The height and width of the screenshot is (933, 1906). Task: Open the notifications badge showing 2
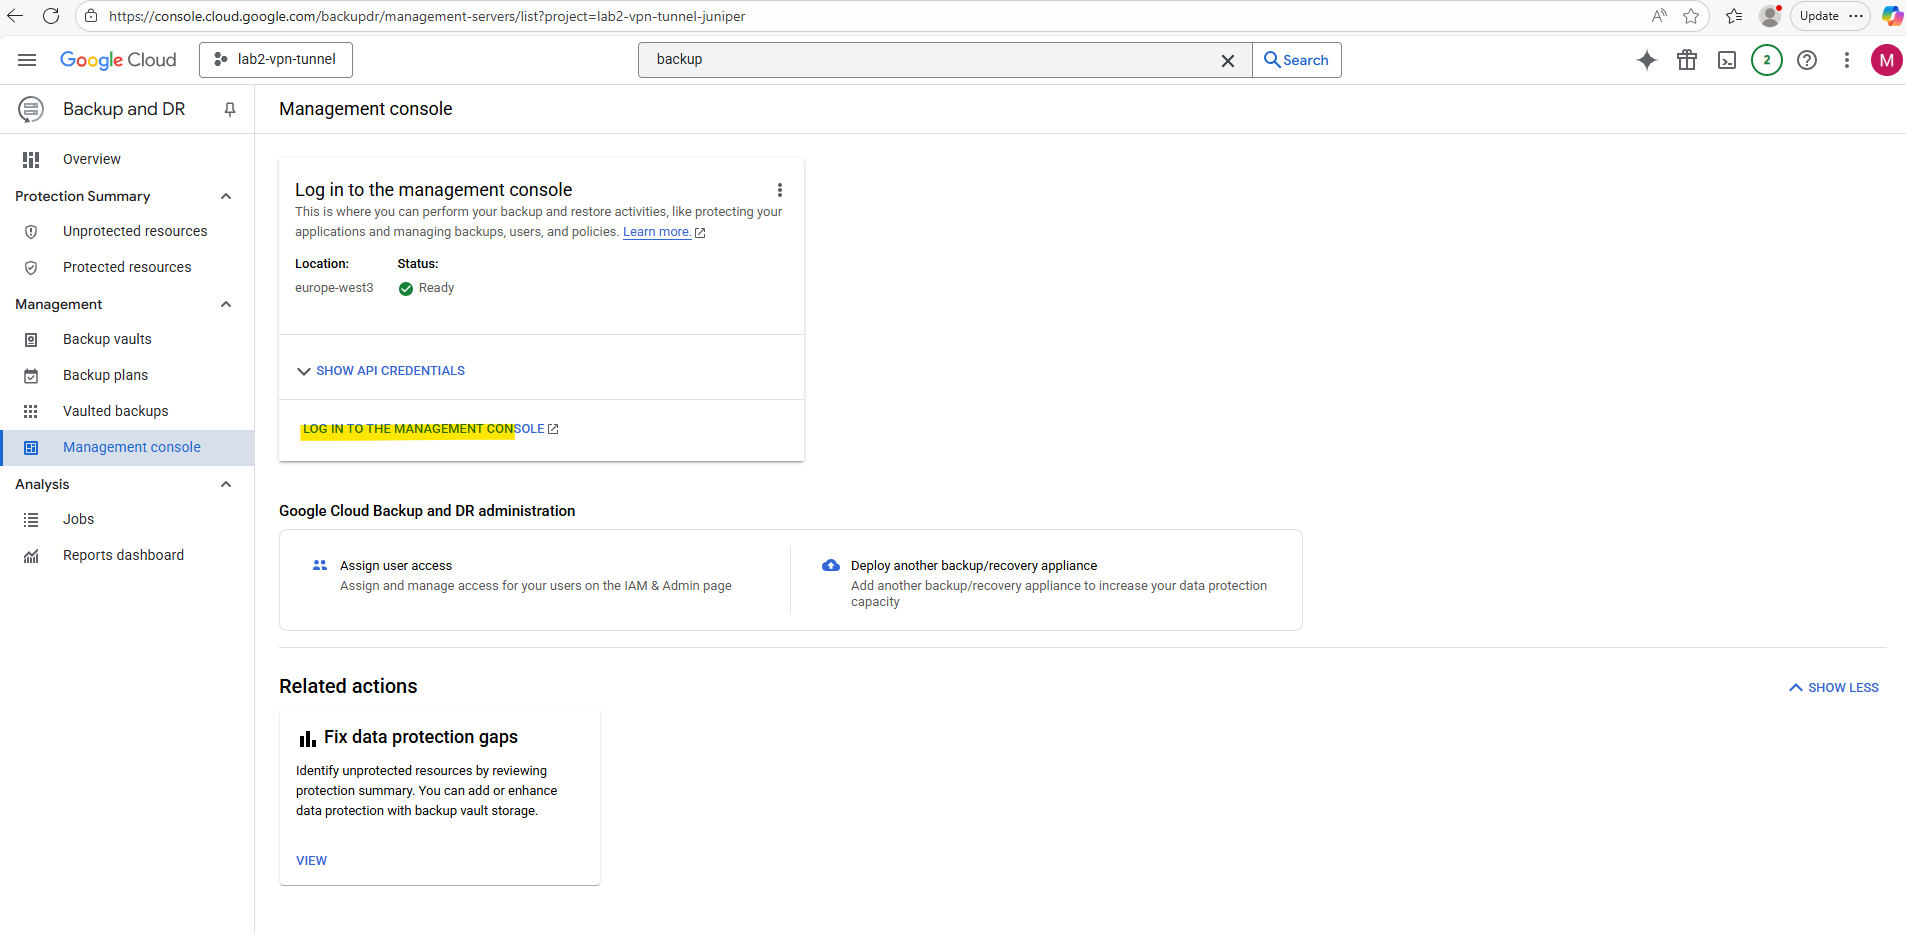click(x=1767, y=60)
